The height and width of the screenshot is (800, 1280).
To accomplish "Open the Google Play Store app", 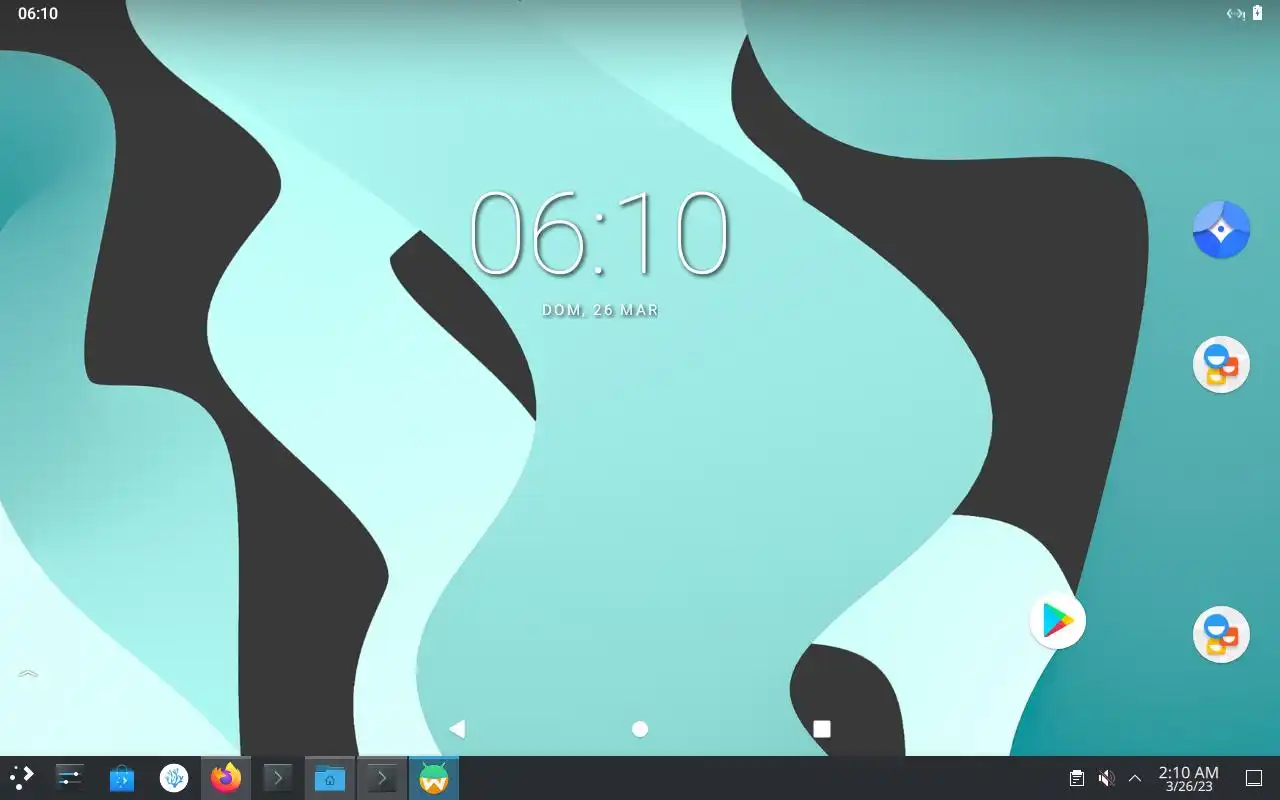I will [1057, 620].
